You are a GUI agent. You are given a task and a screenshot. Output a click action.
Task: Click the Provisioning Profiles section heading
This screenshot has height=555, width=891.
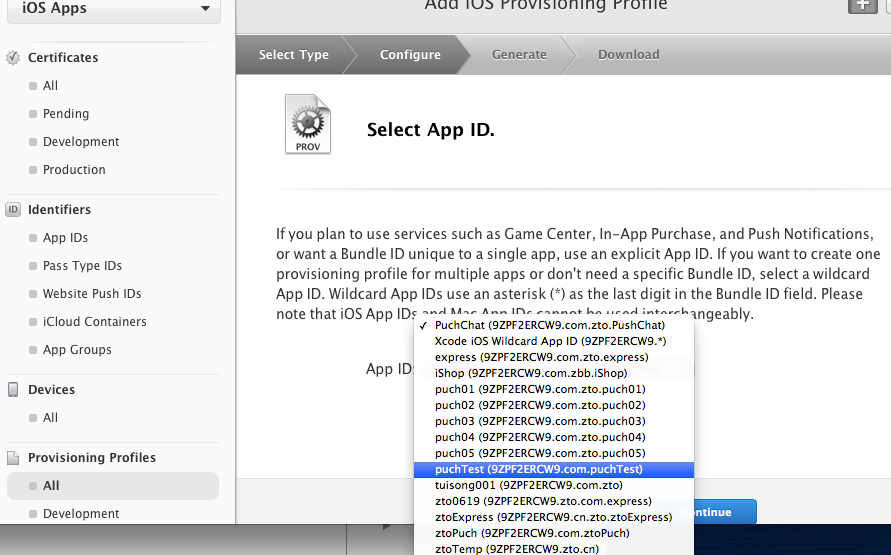[91, 458]
